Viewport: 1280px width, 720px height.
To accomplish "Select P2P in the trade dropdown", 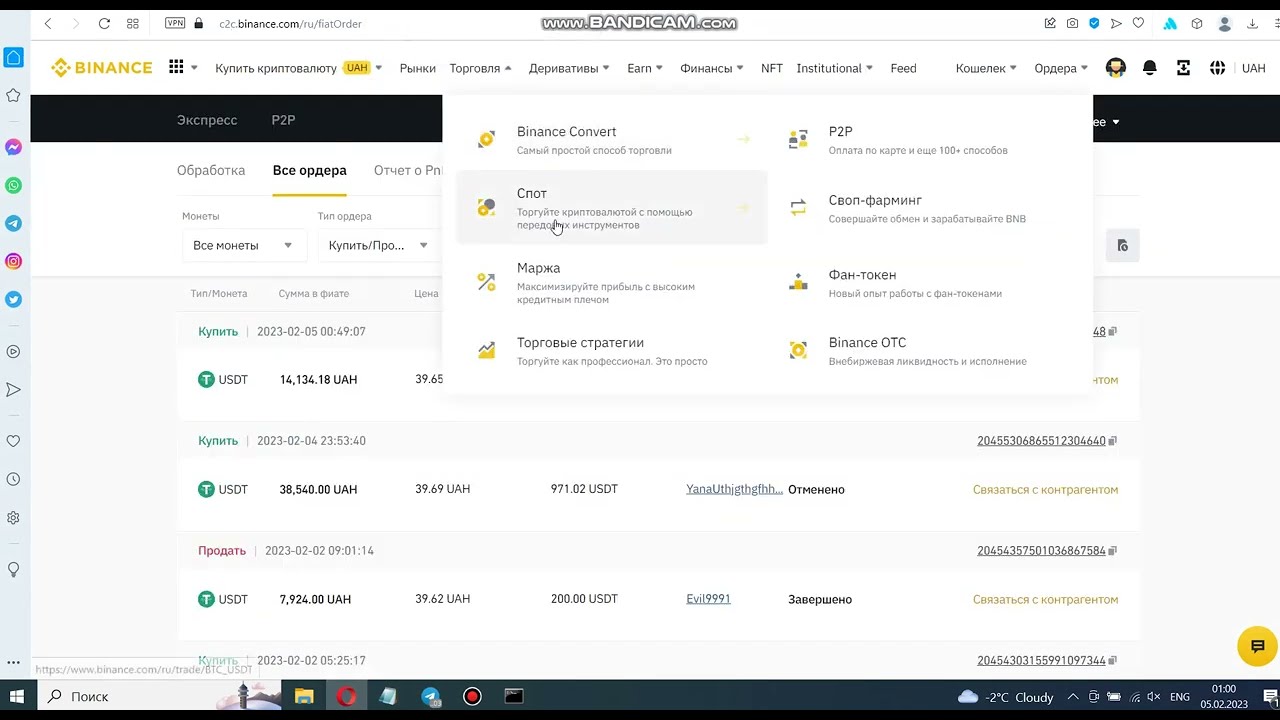I will pyautogui.click(x=924, y=140).
